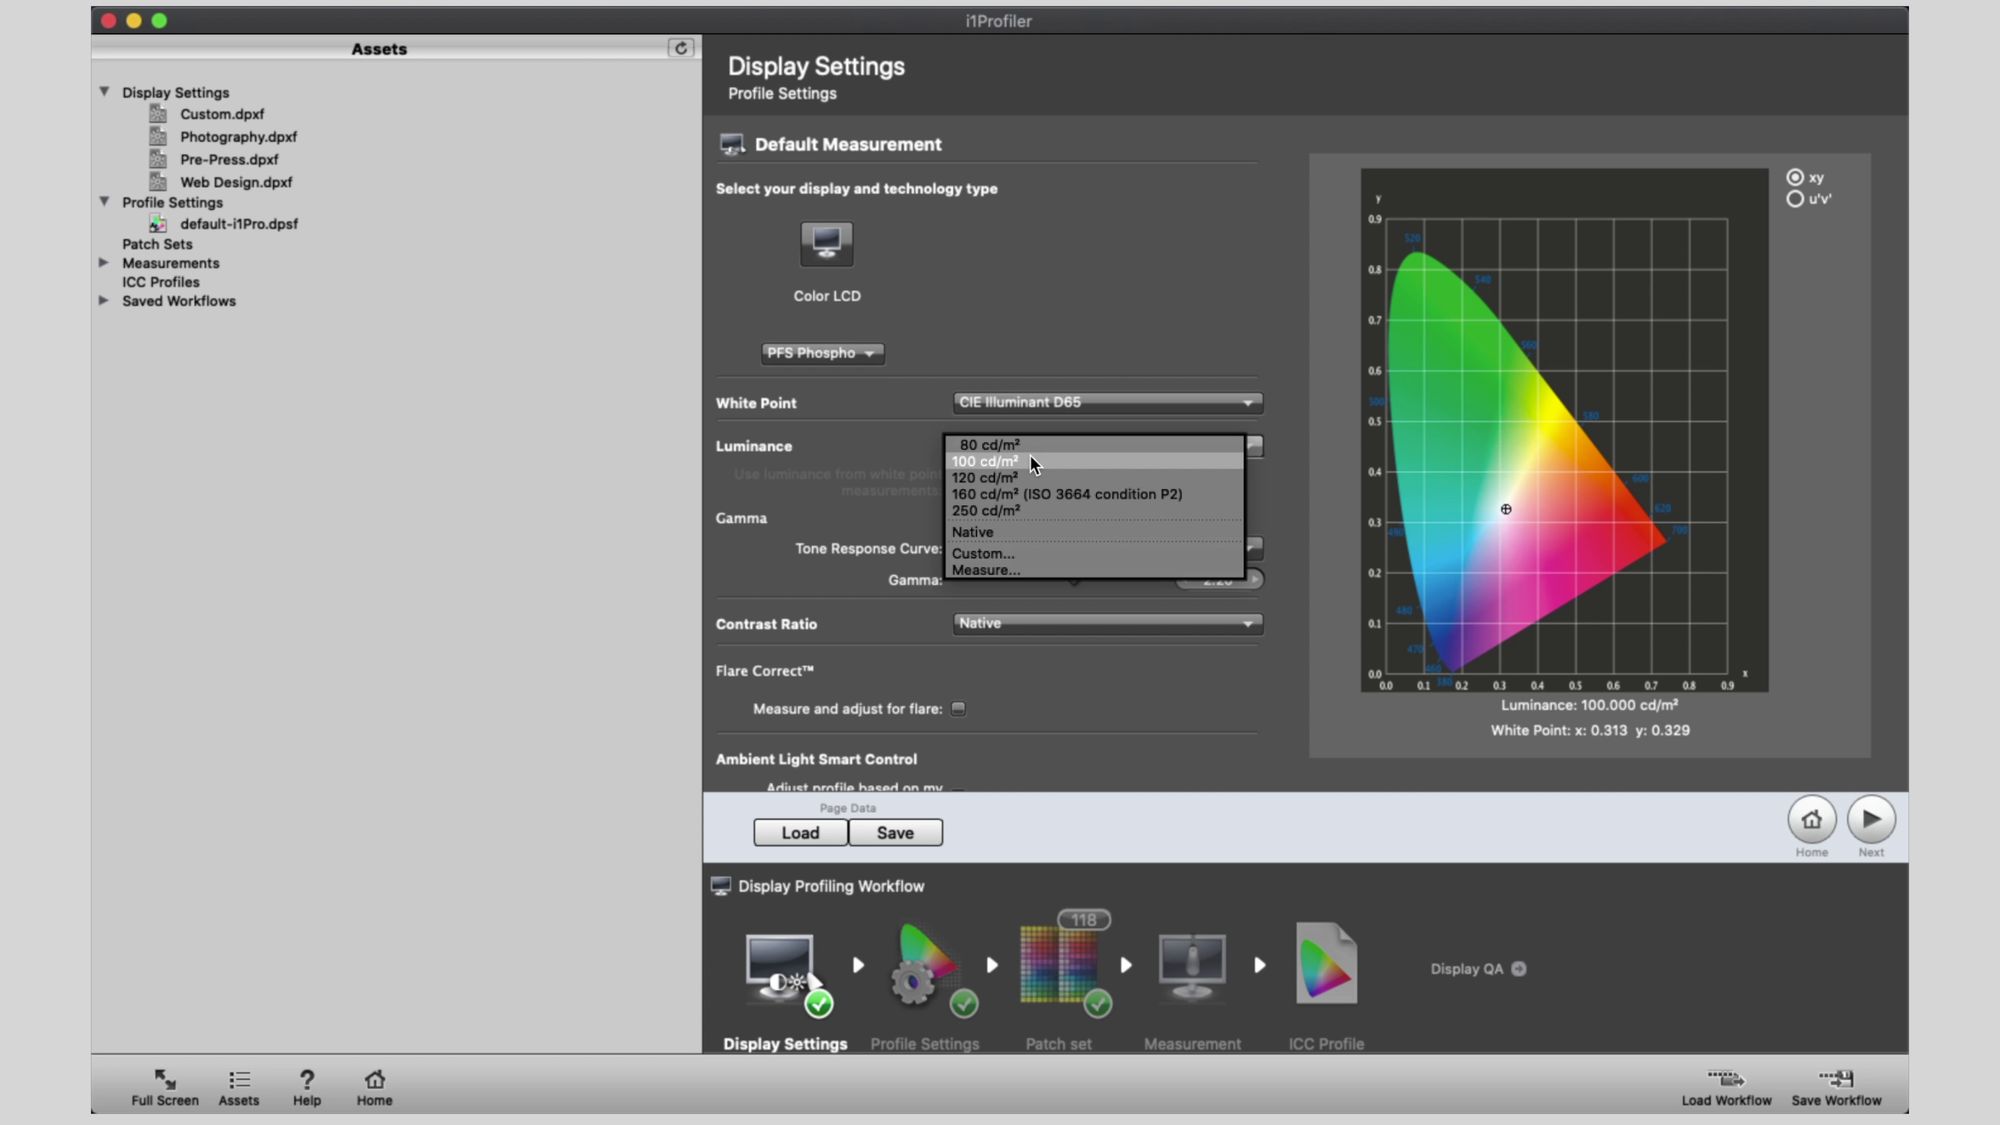
Task: Select the u'v' chromaticity radio button
Action: click(1795, 198)
